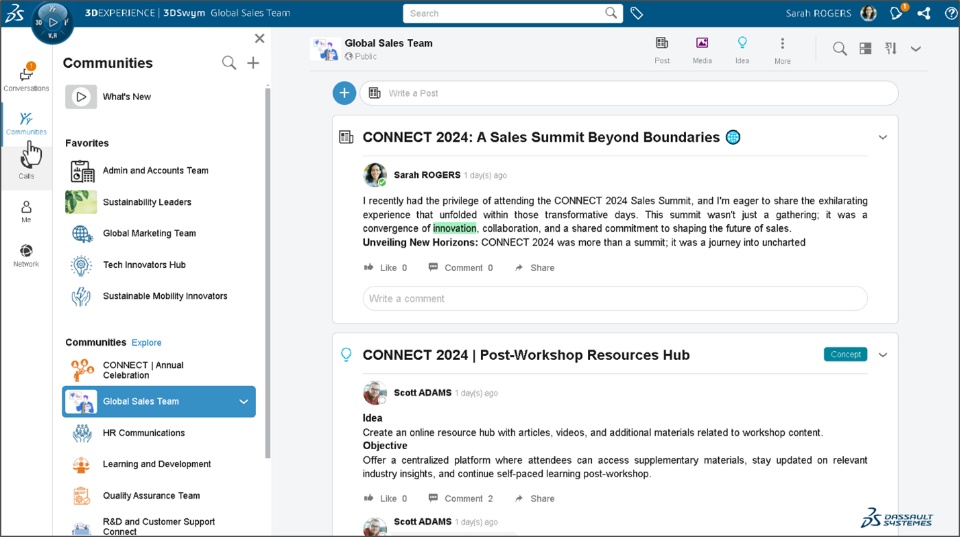
Task: Open Admin and Accounts Team community
Action: (x=156, y=171)
